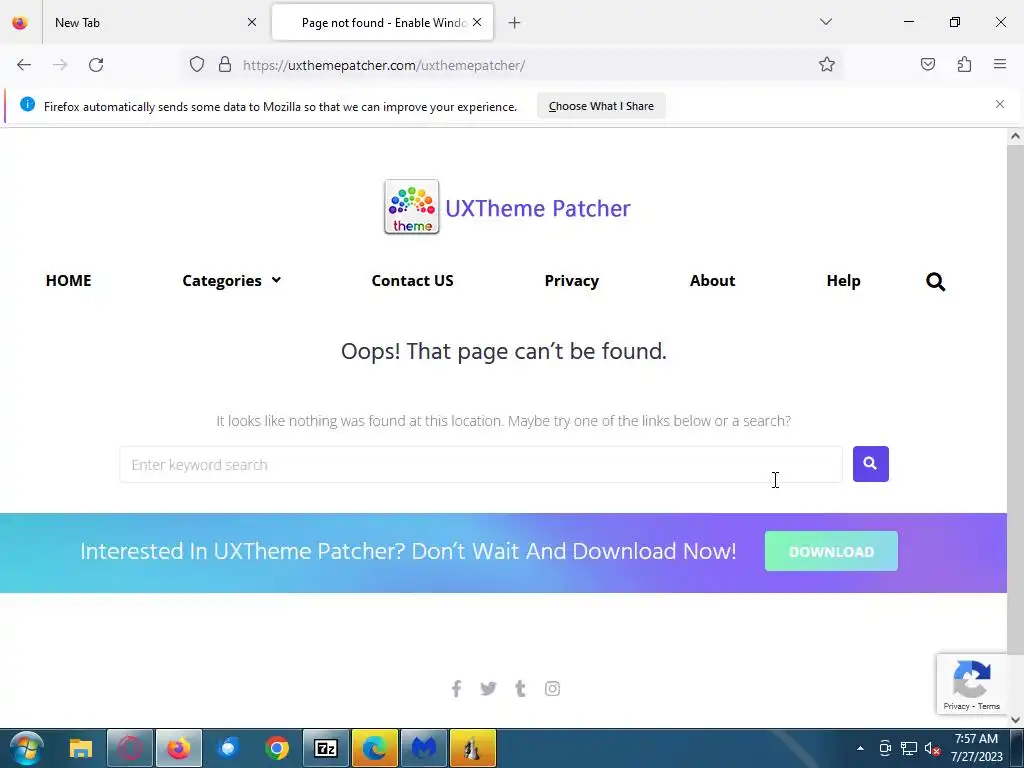Open the Windows Start button
This screenshot has width=1024, height=768.
click(26, 748)
